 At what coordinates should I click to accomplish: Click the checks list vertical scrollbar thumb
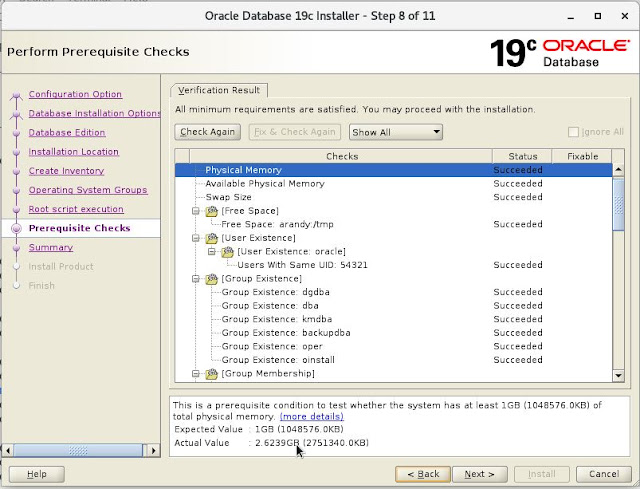[618, 204]
